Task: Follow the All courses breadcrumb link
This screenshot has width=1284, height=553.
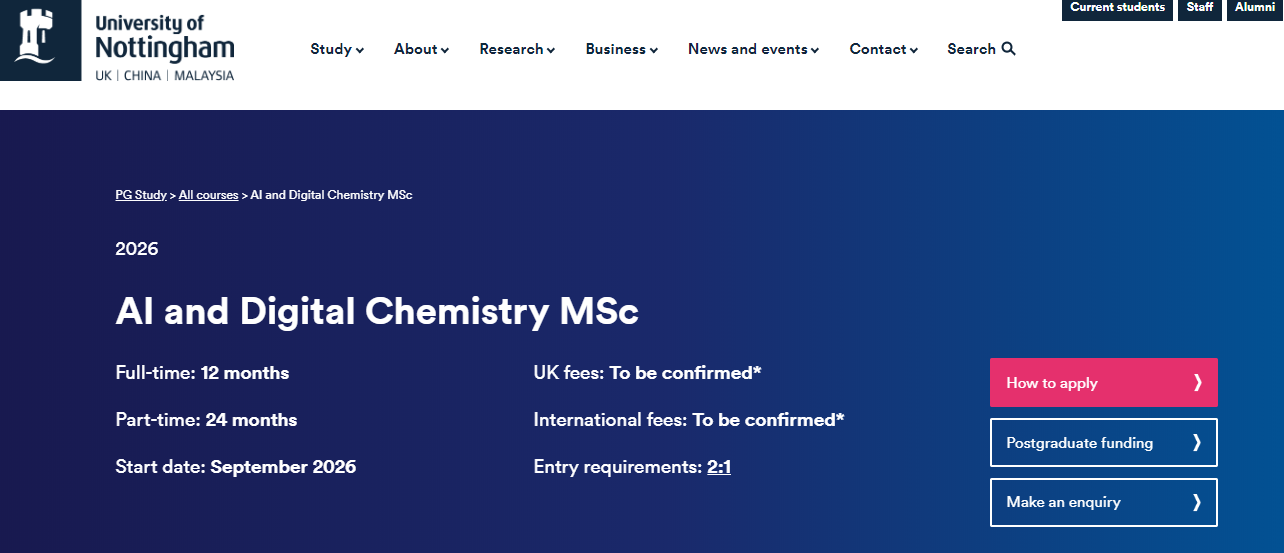Action: click(x=208, y=195)
